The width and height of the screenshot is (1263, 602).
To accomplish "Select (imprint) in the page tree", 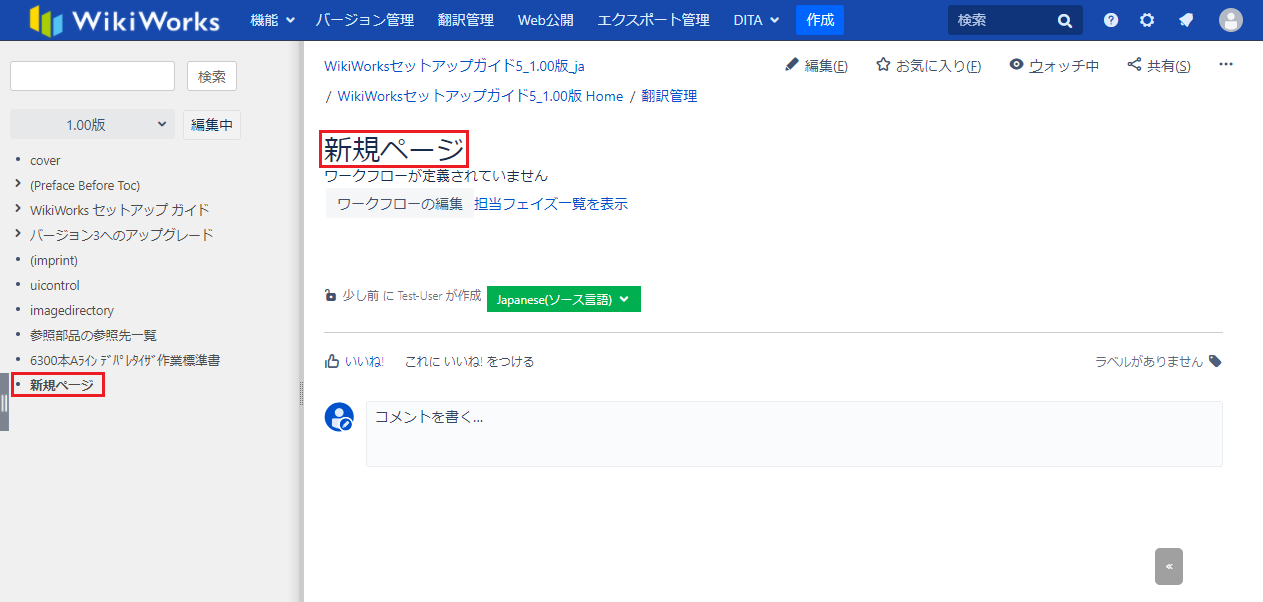I will tap(54, 260).
